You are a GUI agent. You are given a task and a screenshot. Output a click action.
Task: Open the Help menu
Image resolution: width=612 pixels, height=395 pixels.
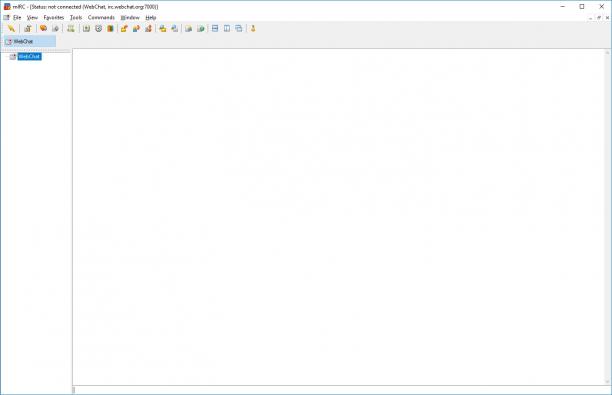click(x=151, y=18)
